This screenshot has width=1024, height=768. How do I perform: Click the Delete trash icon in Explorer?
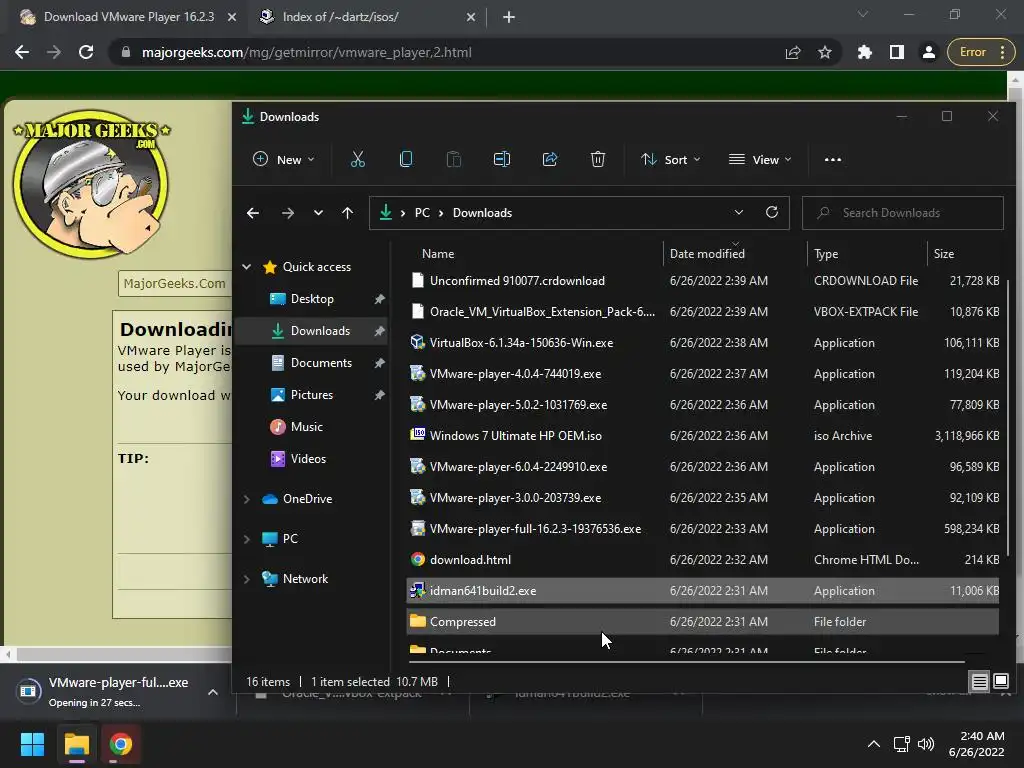coord(598,159)
